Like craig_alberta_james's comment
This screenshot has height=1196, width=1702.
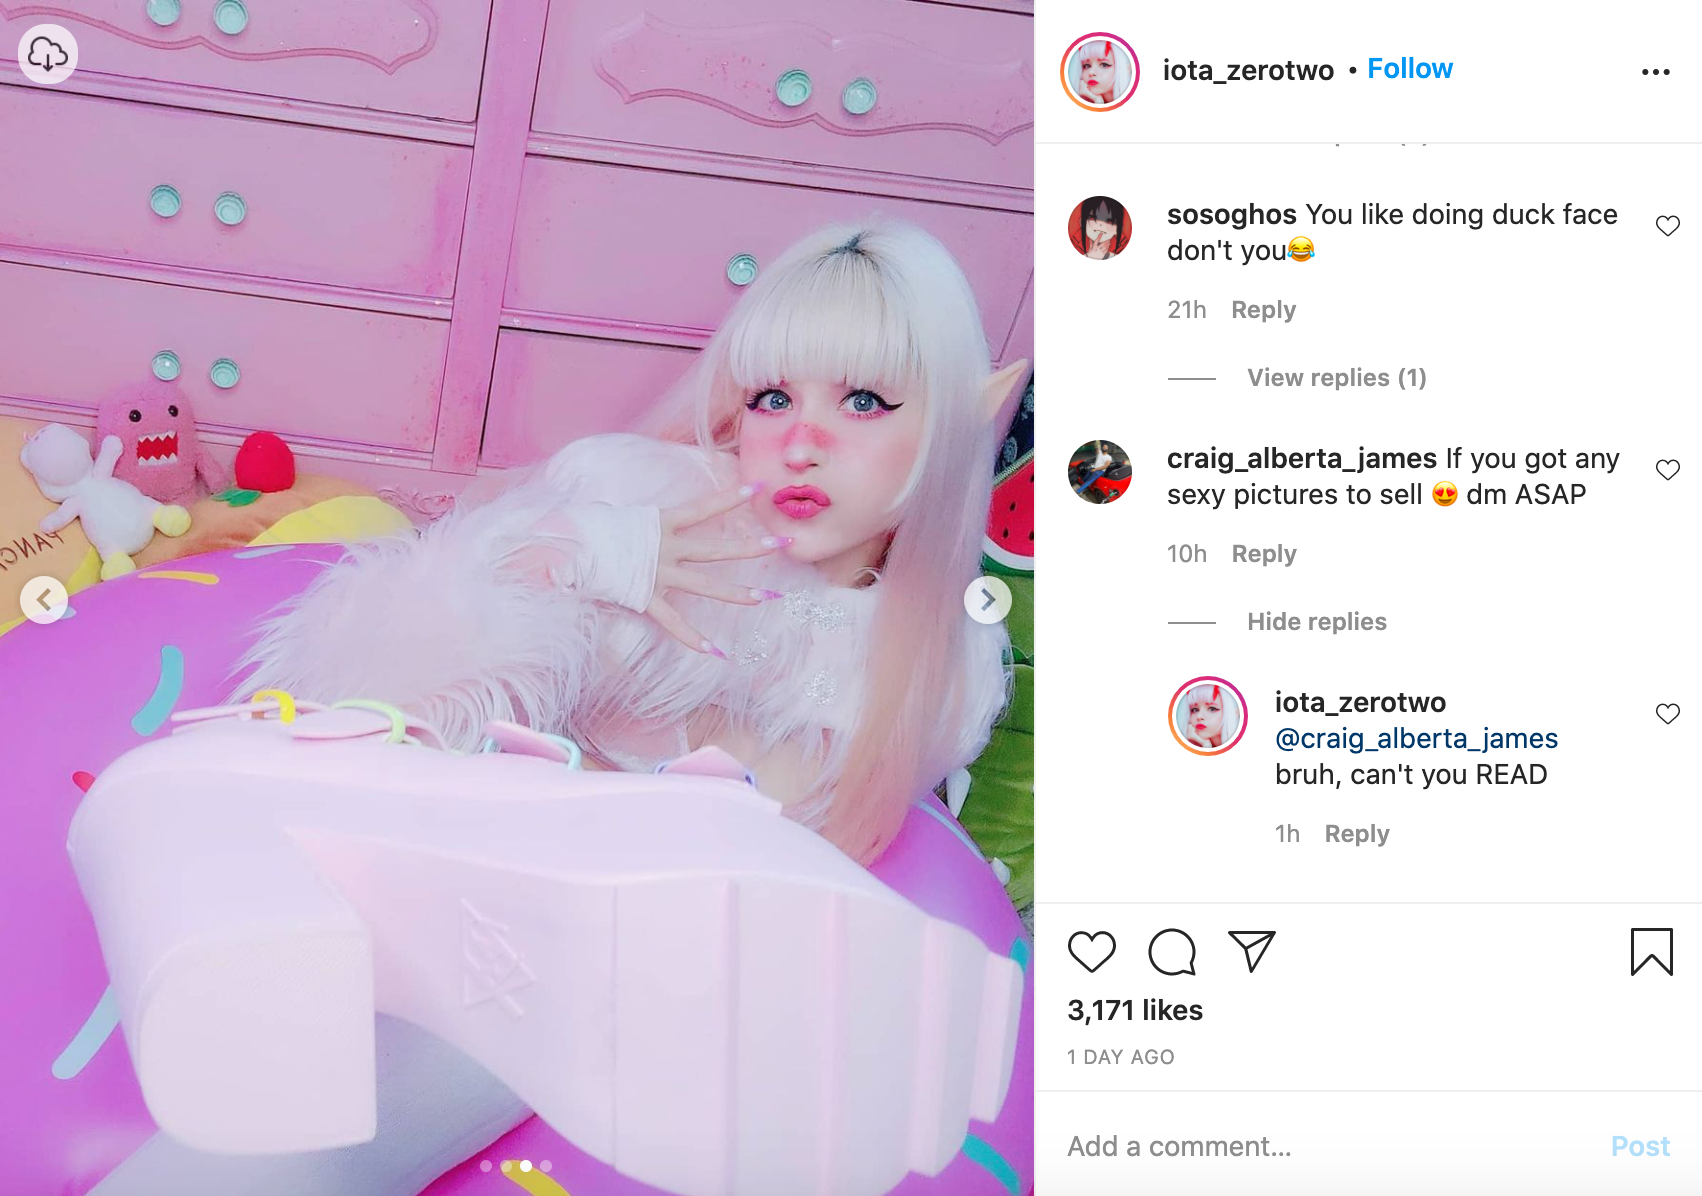click(x=1667, y=470)
